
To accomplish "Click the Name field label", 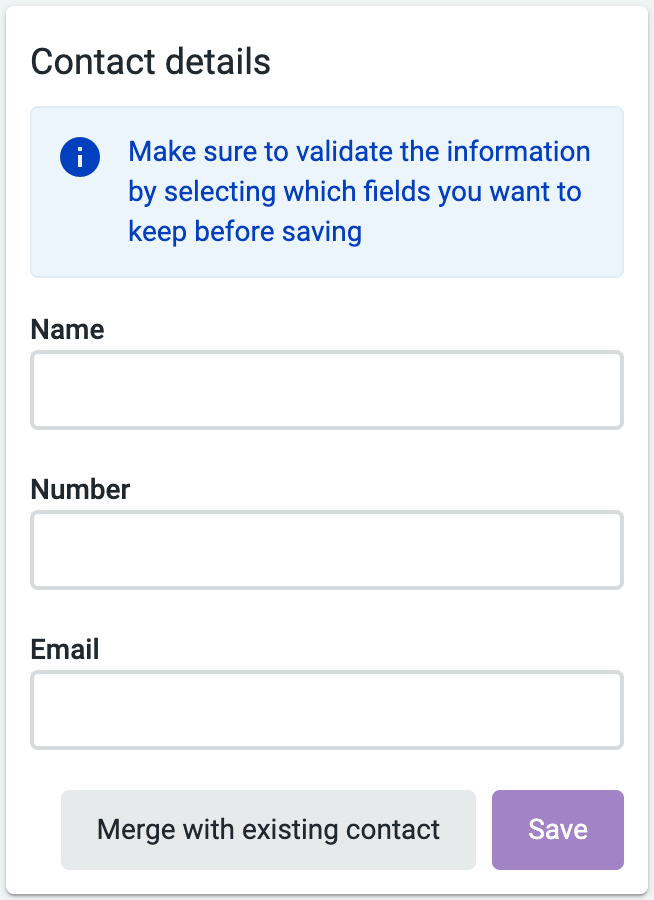I will pyautogui.click(x=67, y=329).
